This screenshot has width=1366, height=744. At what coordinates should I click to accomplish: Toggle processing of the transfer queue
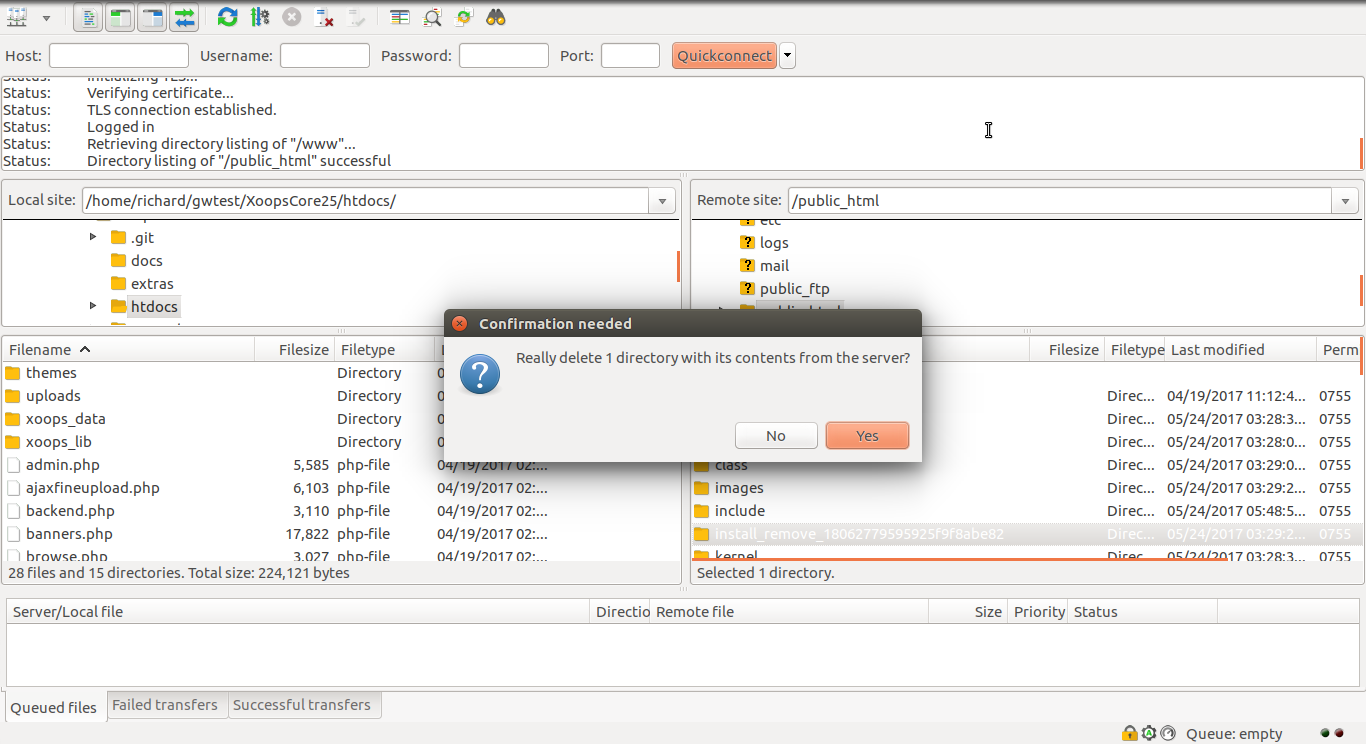pyautogui.click(x=260, y=17)
